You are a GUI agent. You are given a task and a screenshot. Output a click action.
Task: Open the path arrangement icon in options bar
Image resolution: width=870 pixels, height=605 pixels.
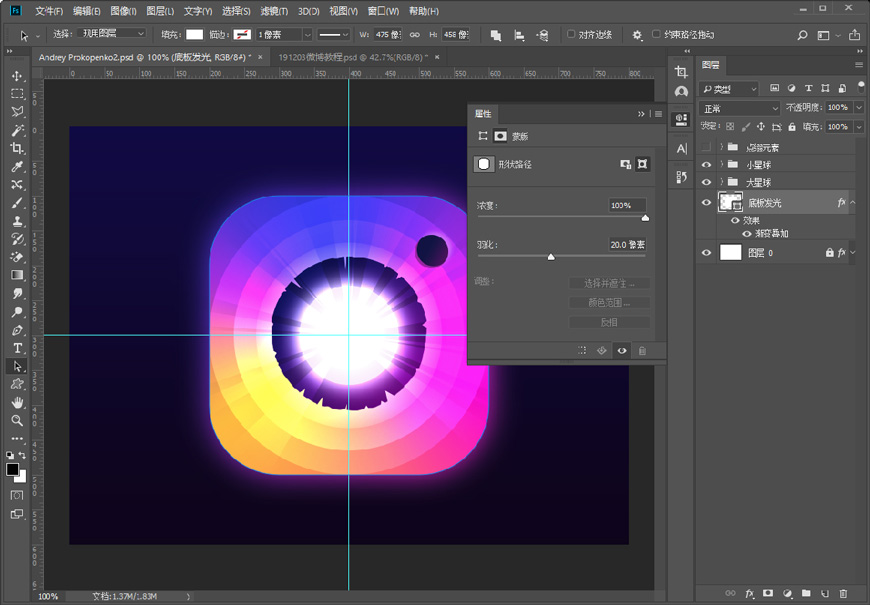[x=543, y=35]
